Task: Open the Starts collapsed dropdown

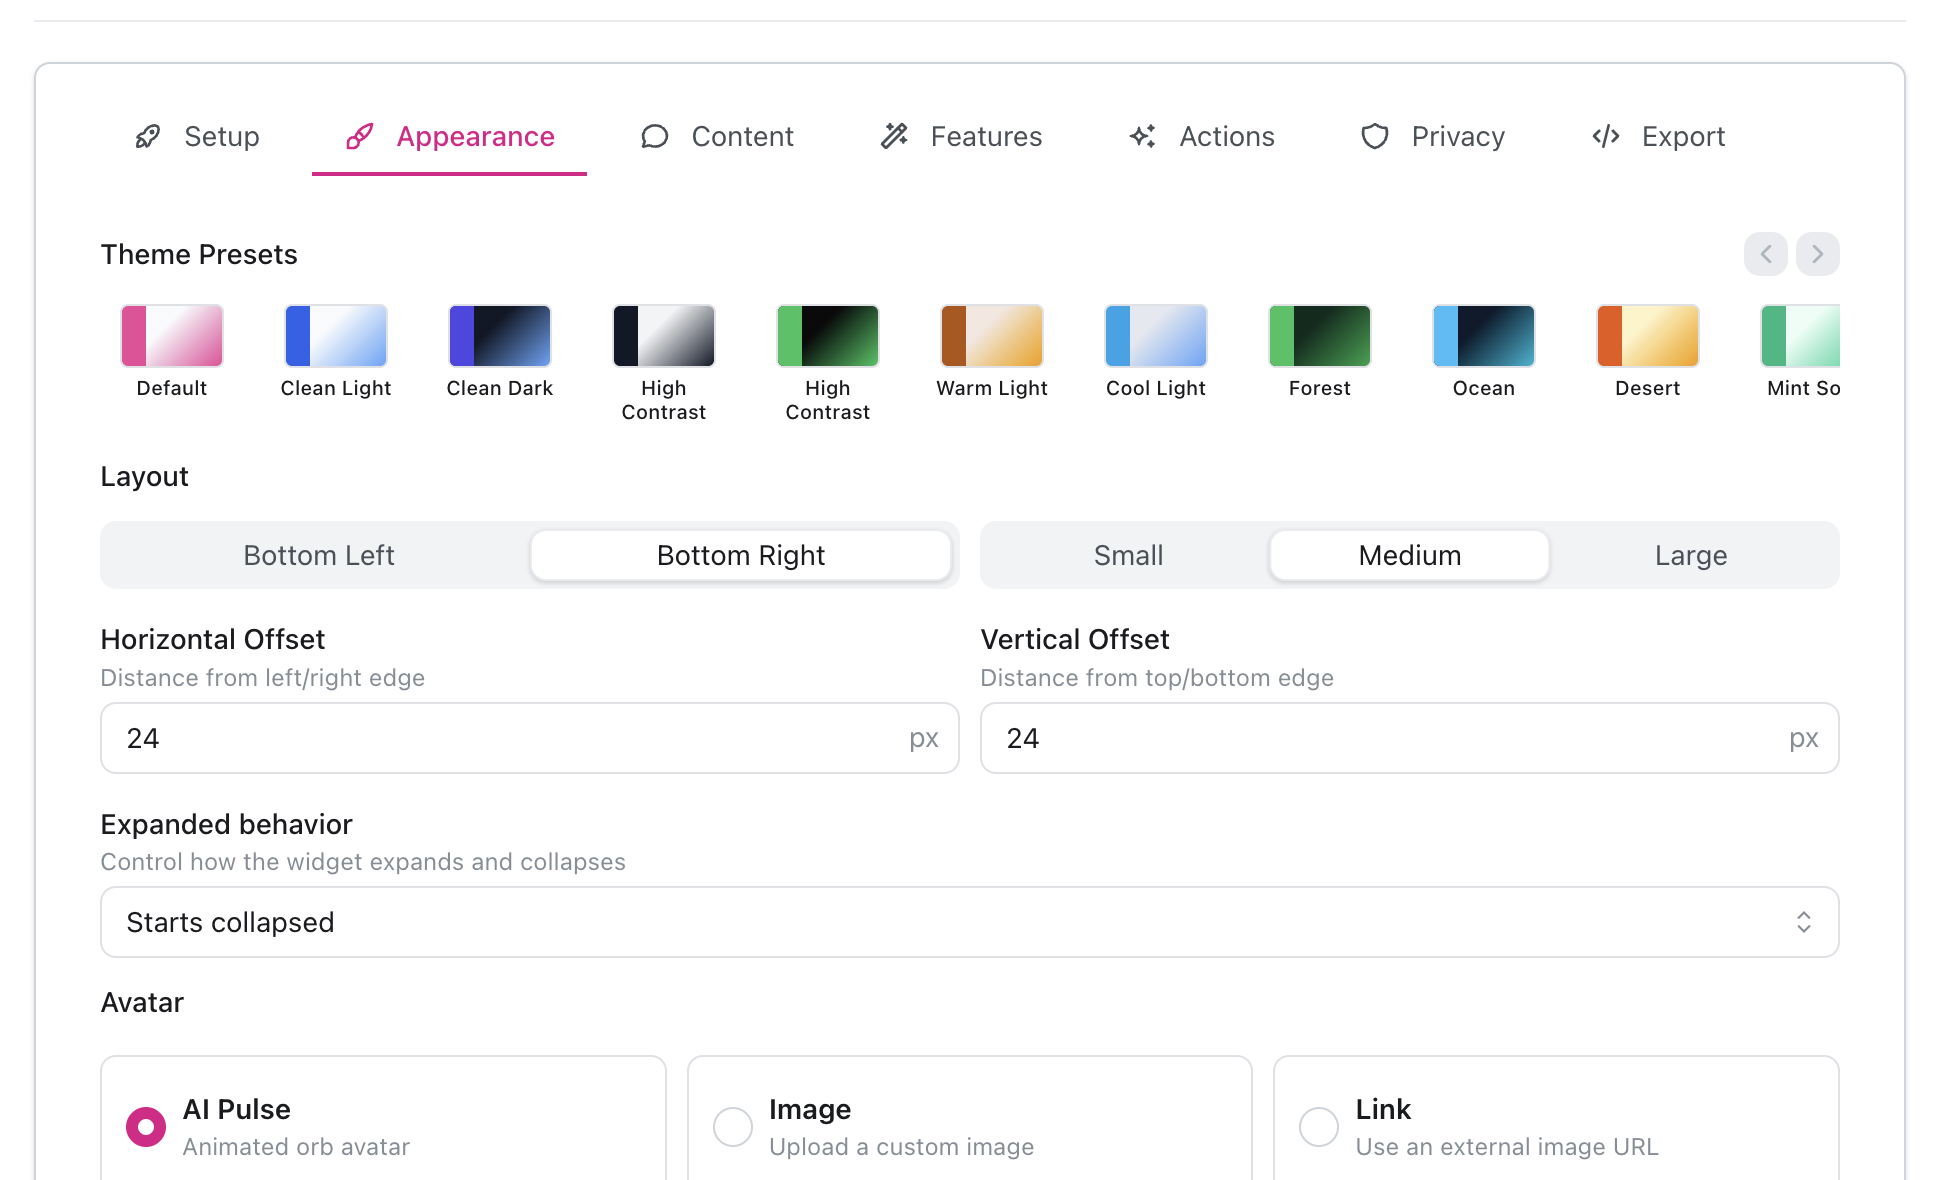Action: tap(969, 922)
